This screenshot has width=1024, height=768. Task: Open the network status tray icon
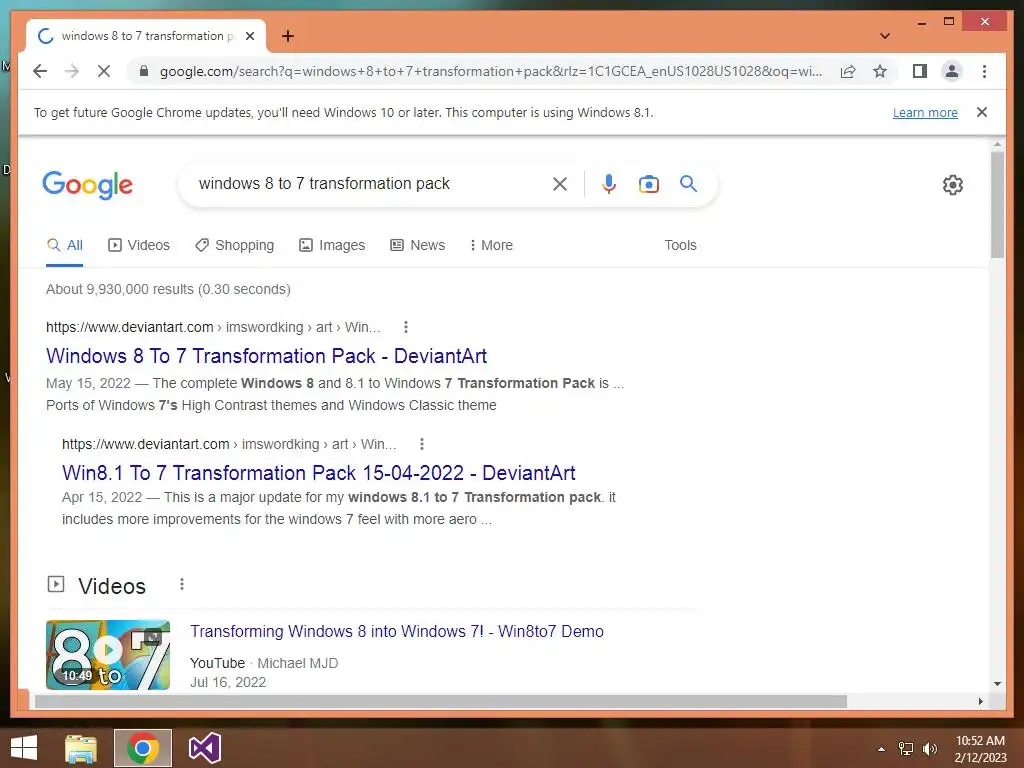tap(906, 749)
